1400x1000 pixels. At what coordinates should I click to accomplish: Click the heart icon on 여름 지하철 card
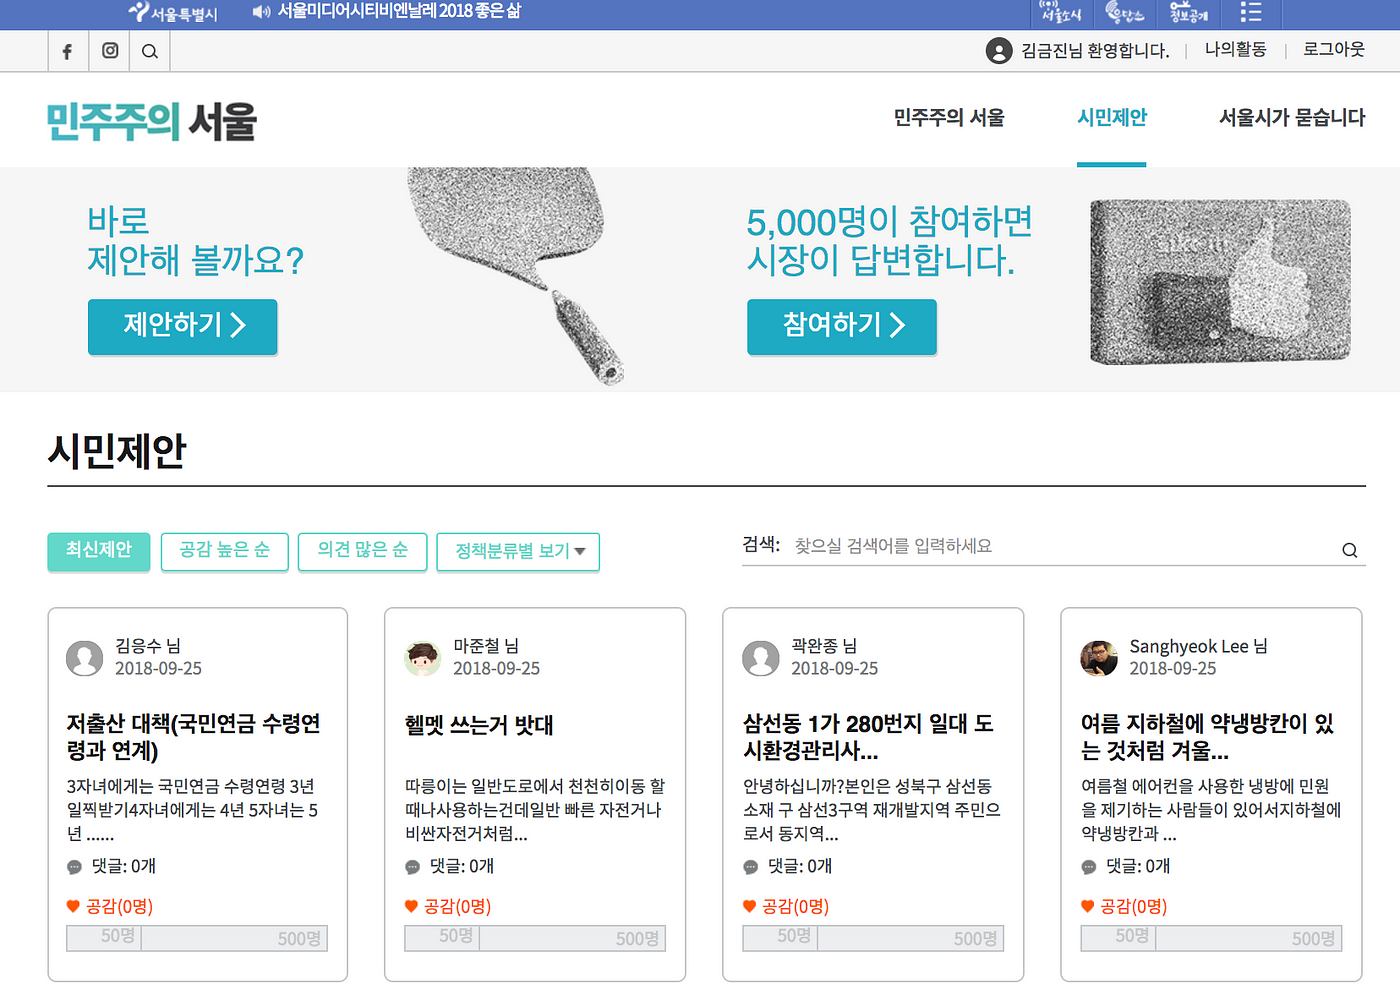pyautogui.click(x=1087, y=906)
